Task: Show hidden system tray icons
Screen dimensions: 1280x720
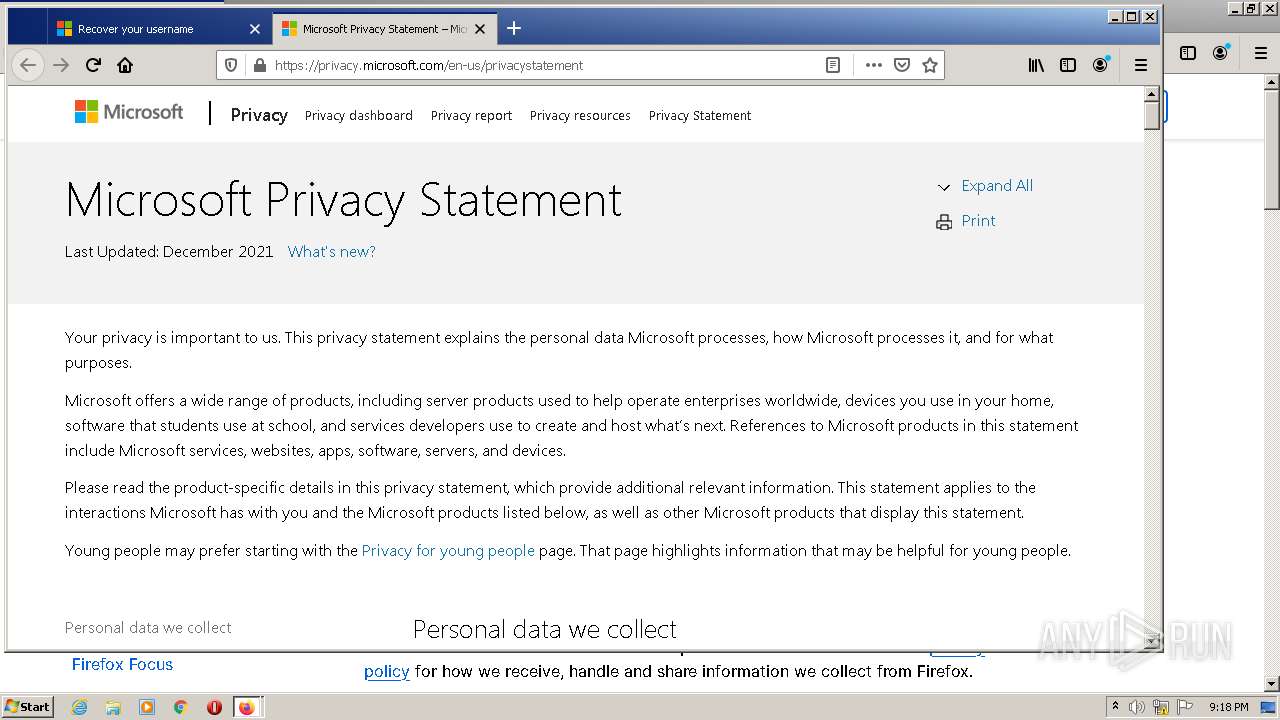Action: pos(1115,707)
